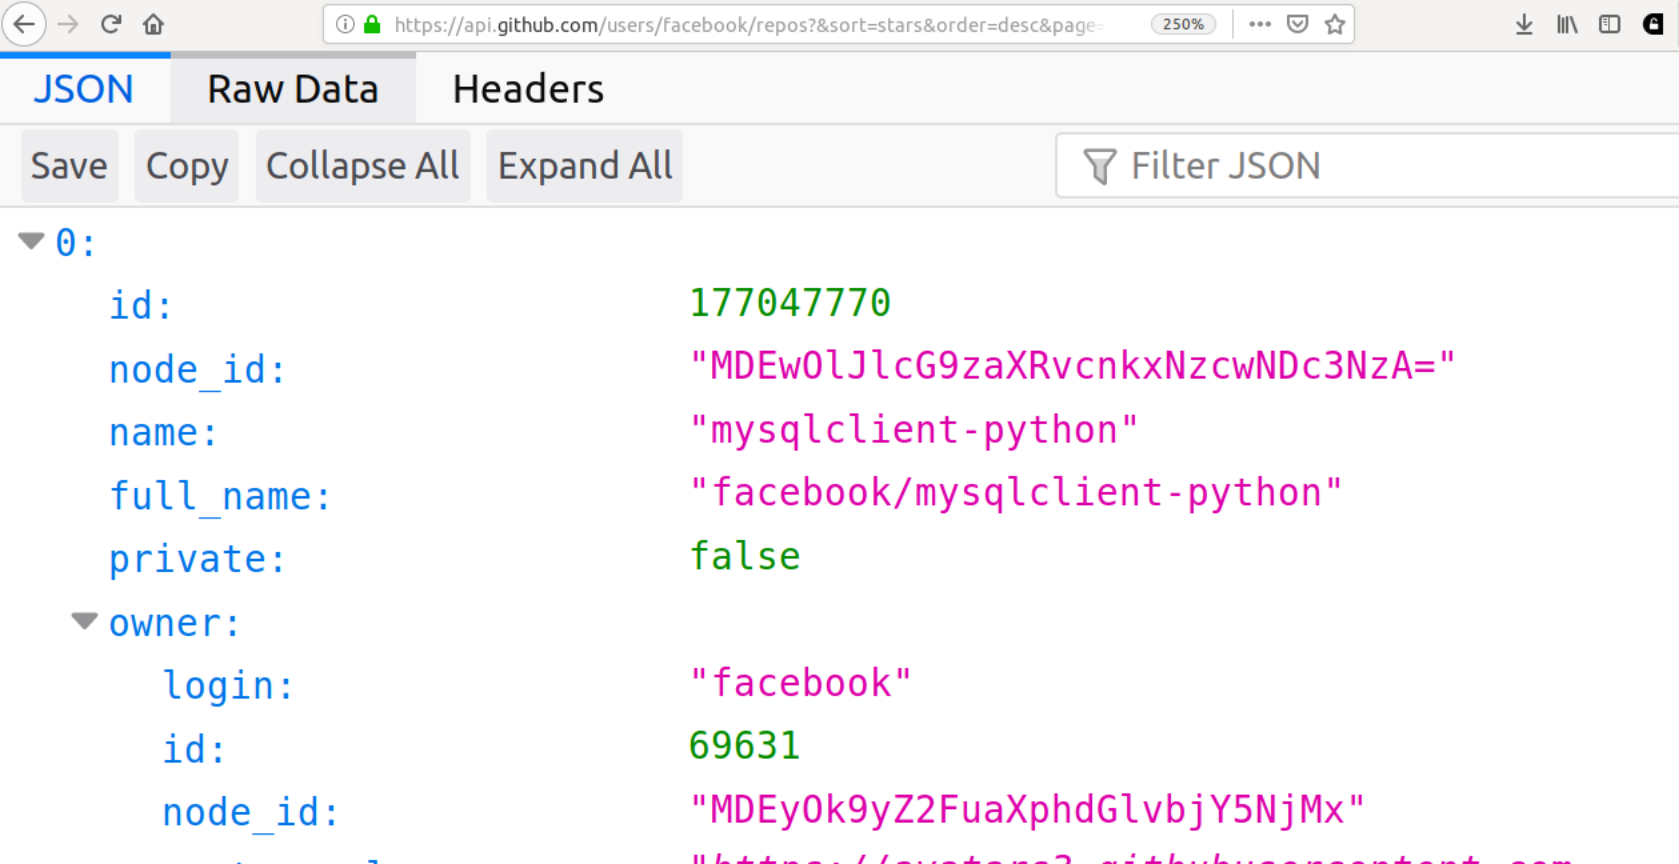Toggle the sidebar icon
Screen dimensions: 1679x864
(x=1609, y=24)
